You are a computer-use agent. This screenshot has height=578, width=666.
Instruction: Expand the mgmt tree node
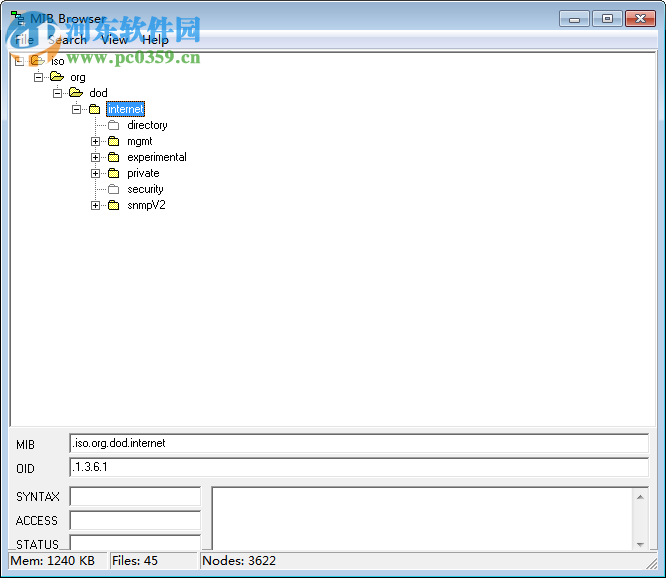point(96,141)
